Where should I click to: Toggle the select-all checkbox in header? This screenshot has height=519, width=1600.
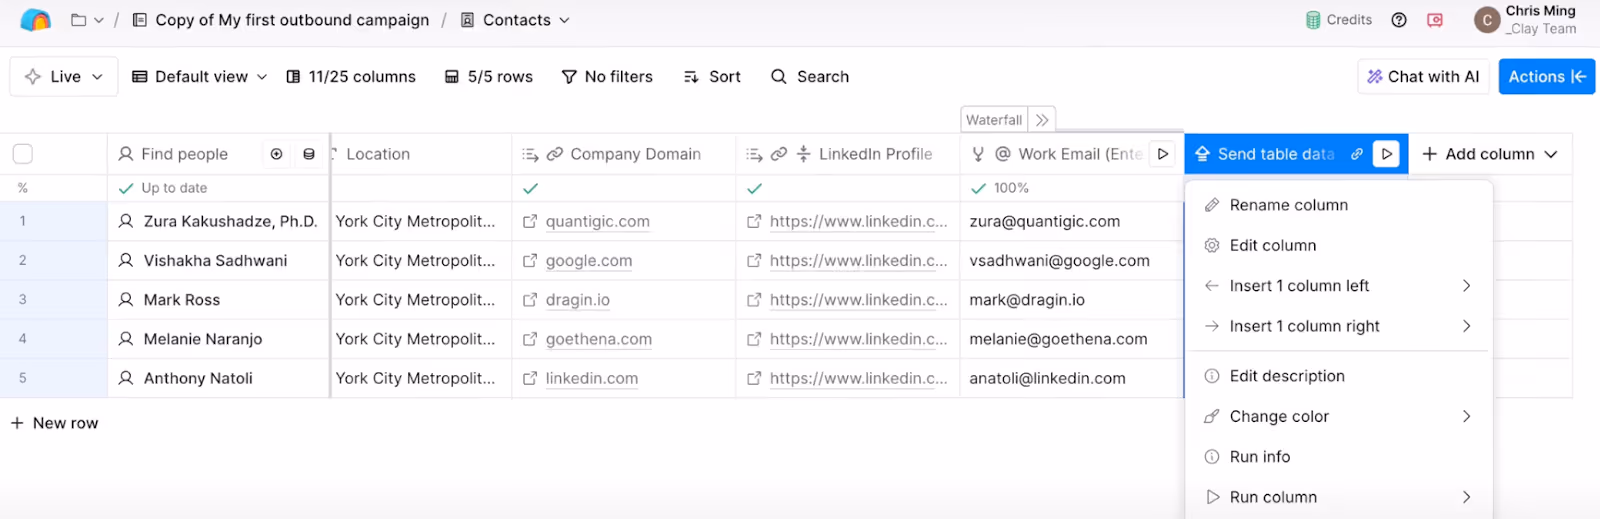coord(23,154)
